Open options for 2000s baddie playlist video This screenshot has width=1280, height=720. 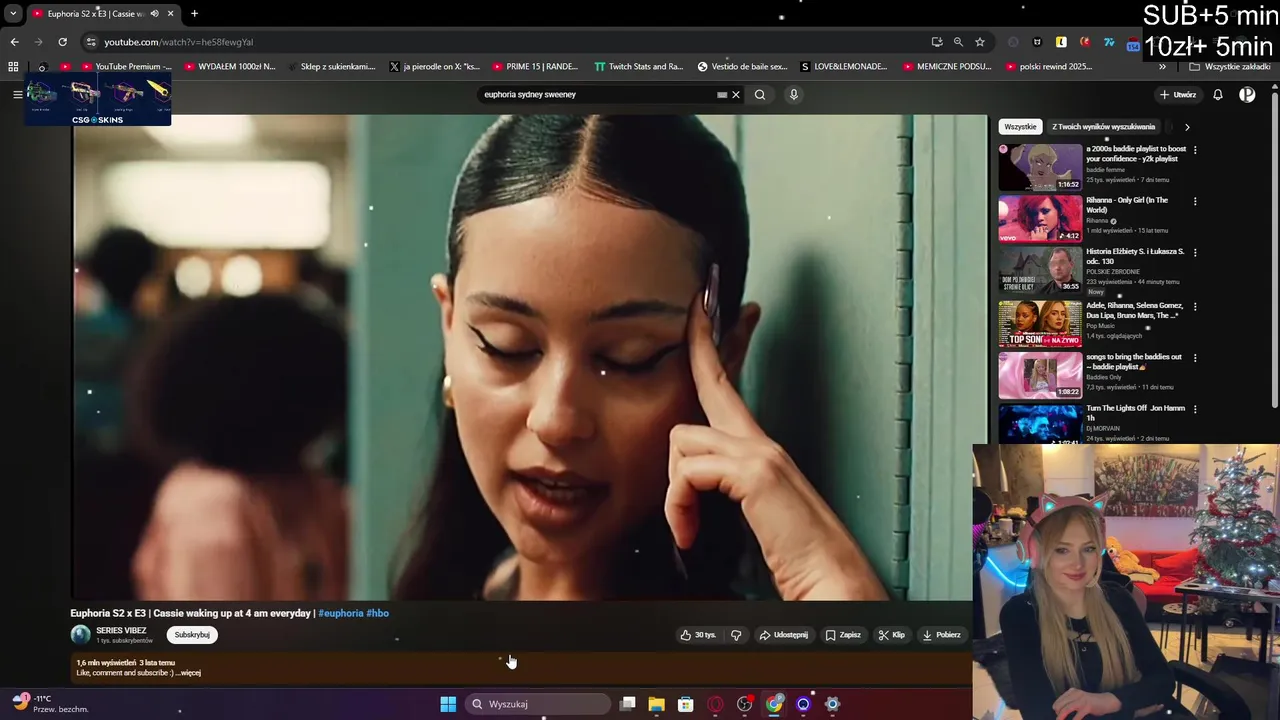(1195, 150)
